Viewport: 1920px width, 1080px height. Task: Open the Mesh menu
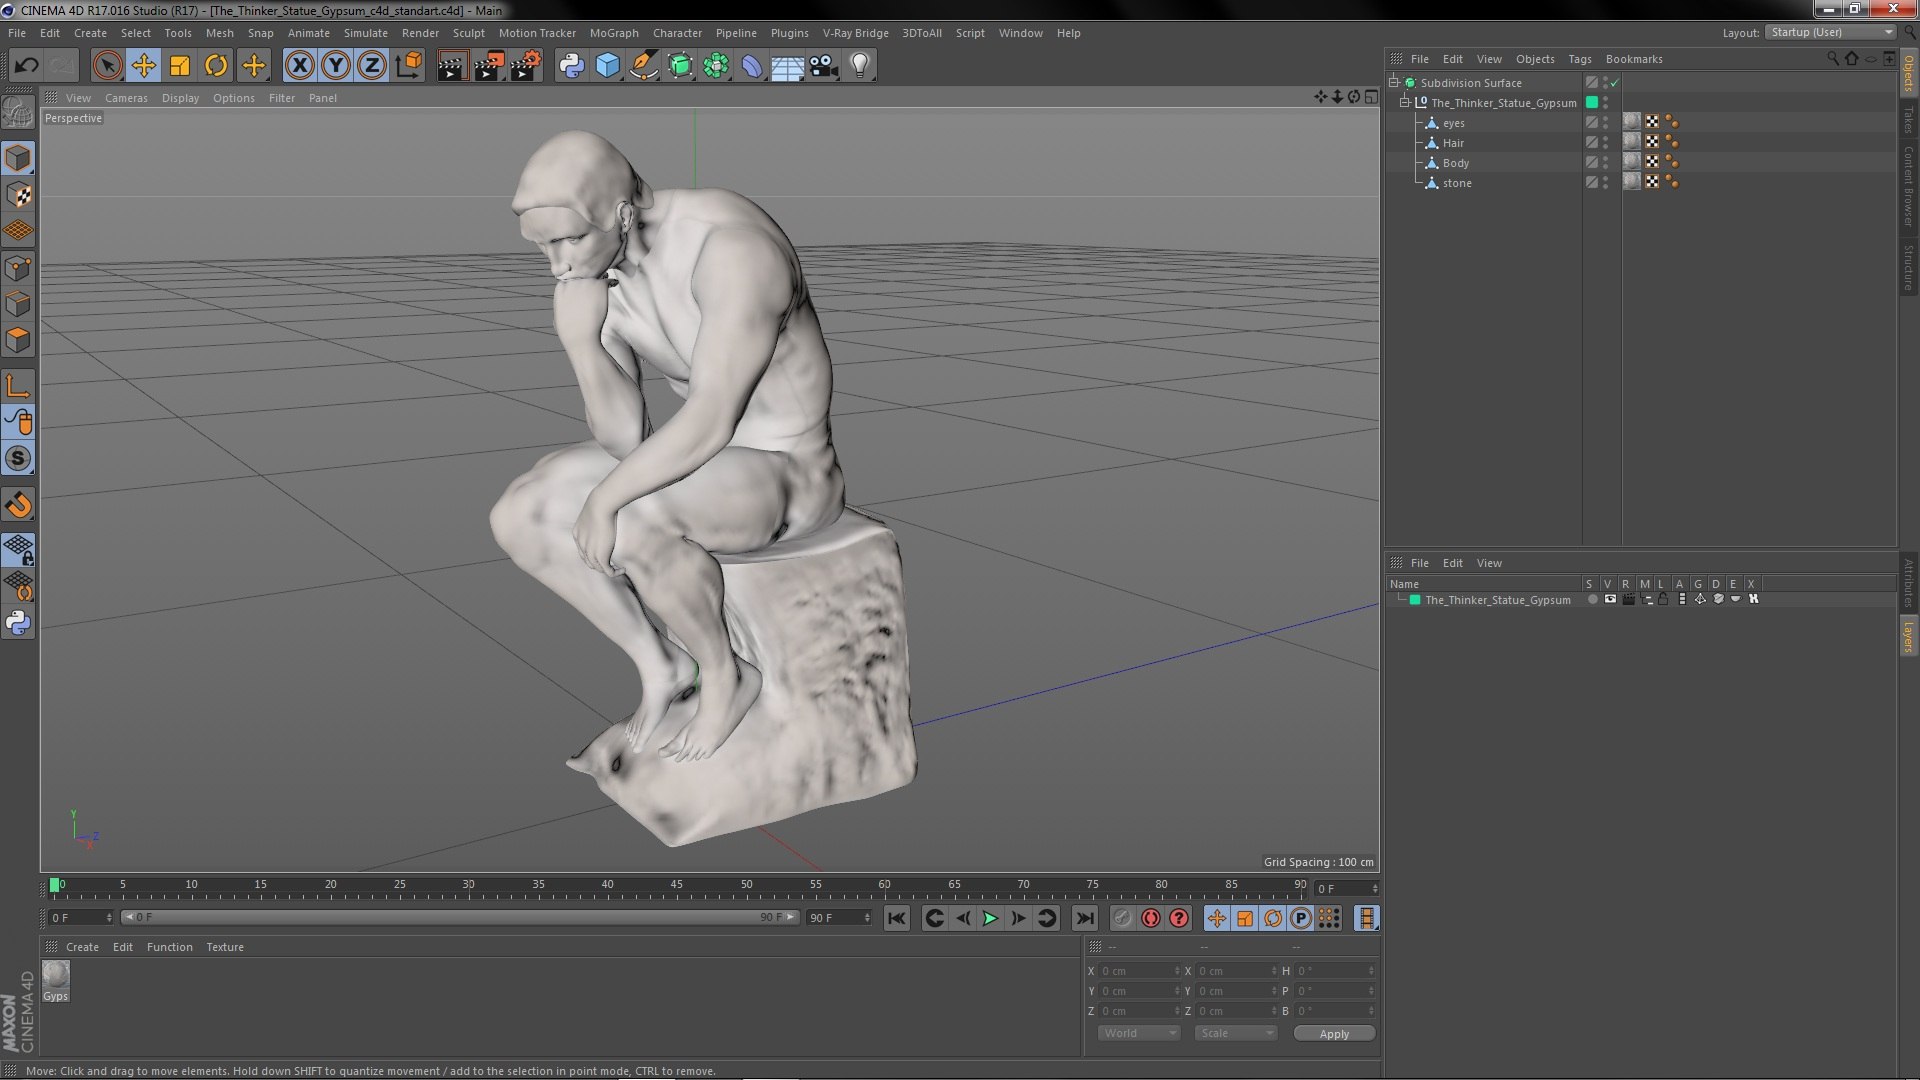(x=219, y=33)
